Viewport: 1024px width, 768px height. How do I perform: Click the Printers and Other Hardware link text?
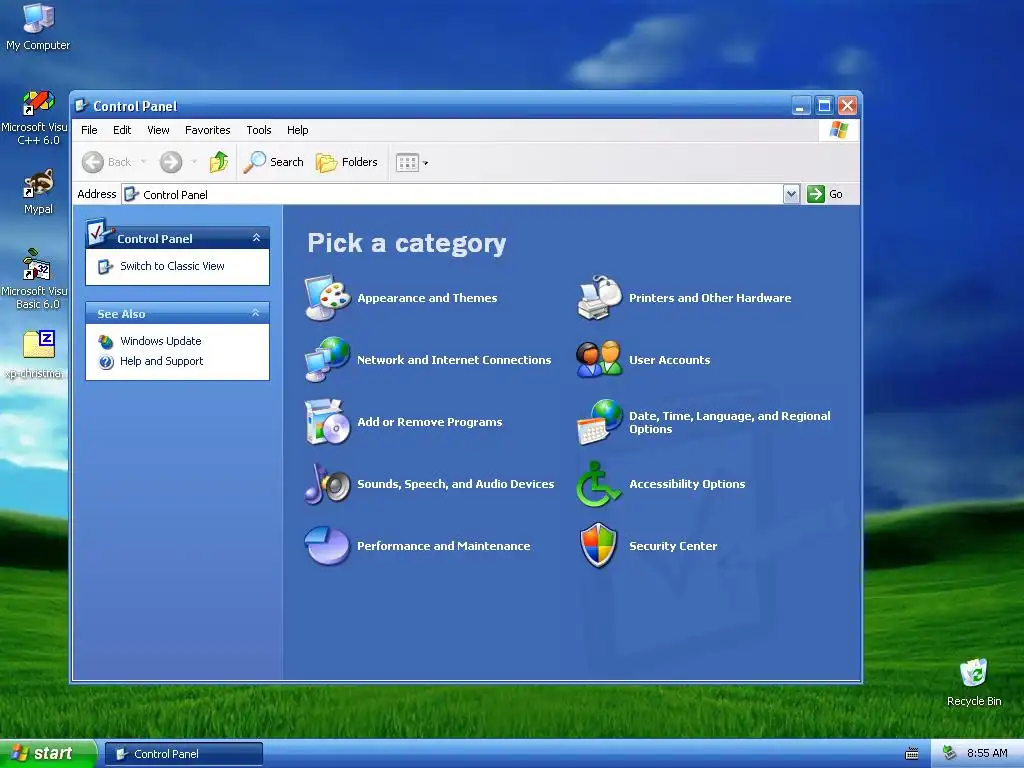pyautogui.click(x=710, y=298)
